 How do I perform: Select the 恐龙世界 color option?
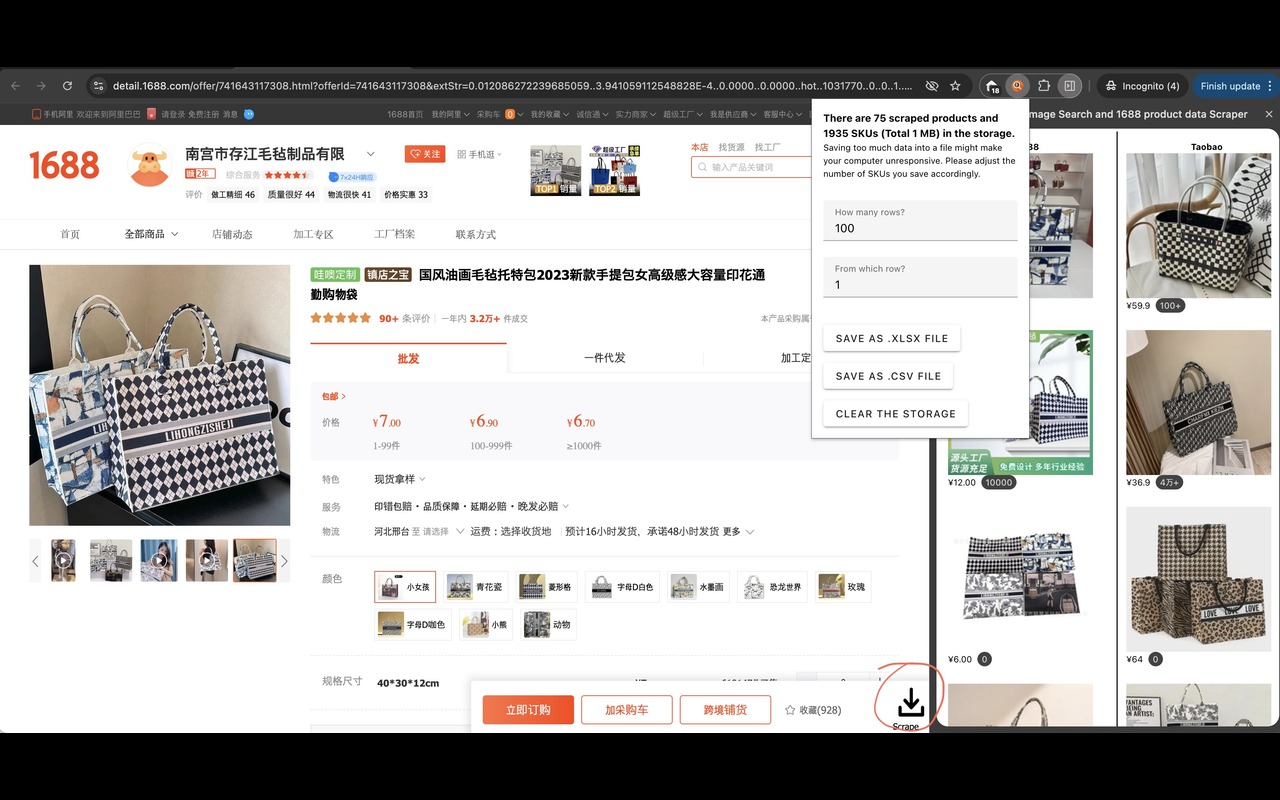(x=773, y=587)
